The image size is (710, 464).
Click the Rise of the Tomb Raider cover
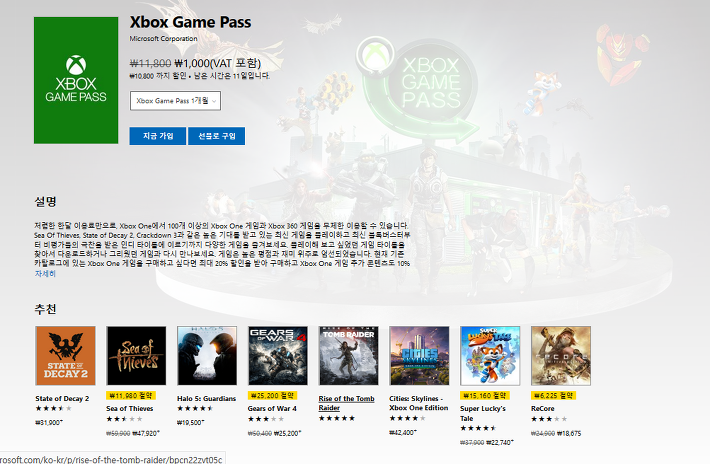click(349, 356)
